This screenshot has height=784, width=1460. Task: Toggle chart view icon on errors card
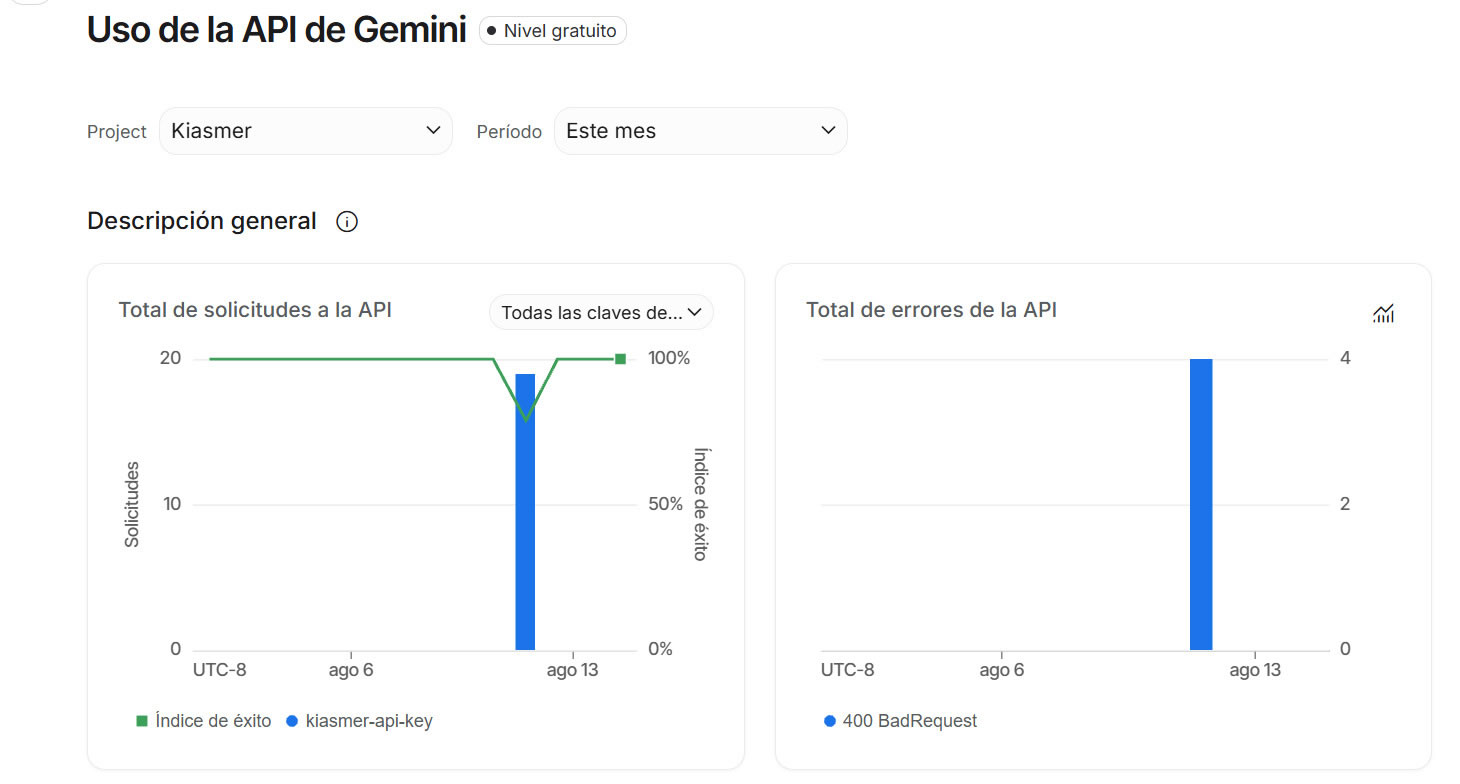click(1384, 314)
